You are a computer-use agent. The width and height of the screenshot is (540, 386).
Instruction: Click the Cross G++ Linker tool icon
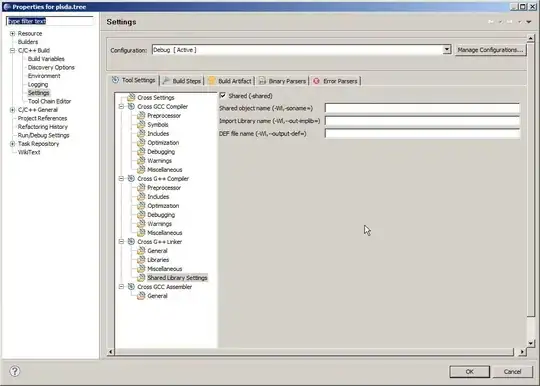[131, 242]
